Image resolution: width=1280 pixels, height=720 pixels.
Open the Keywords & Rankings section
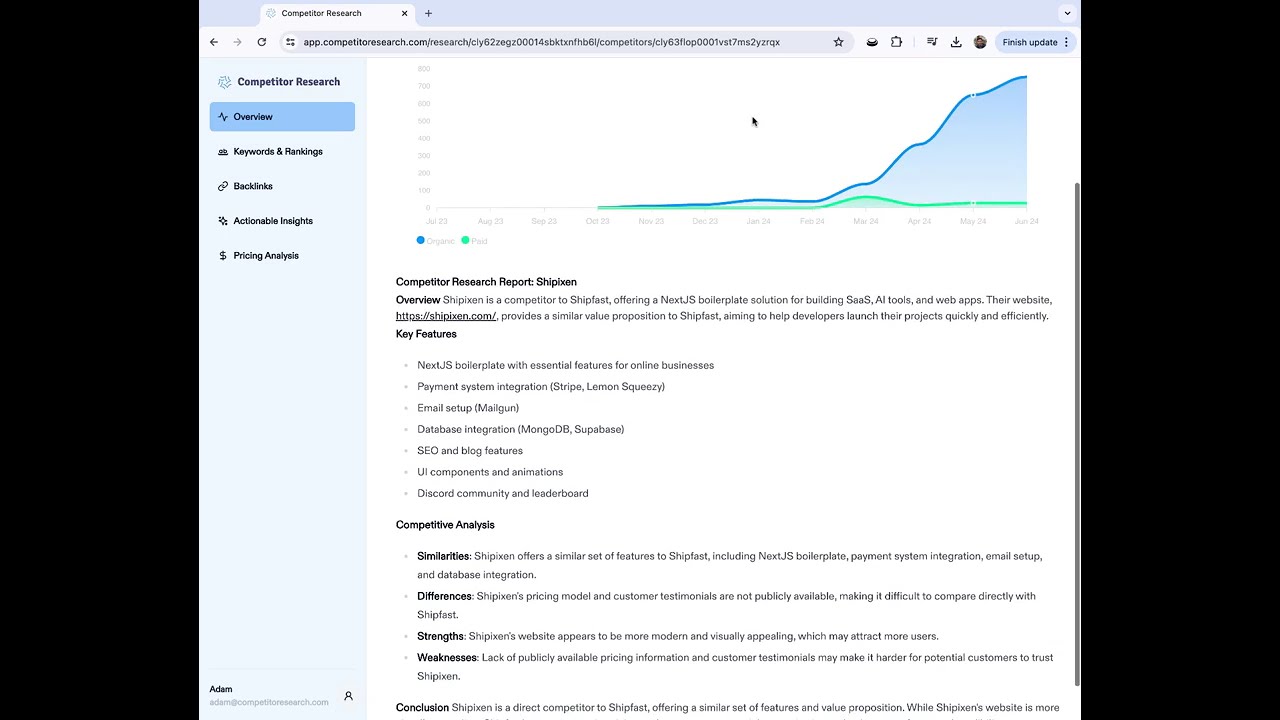click(x=282, y=152)
